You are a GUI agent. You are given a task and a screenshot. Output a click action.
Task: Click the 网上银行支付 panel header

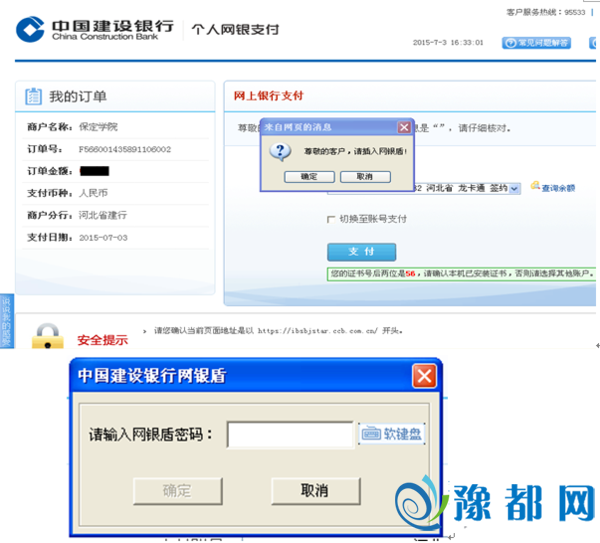click(268, 96)
